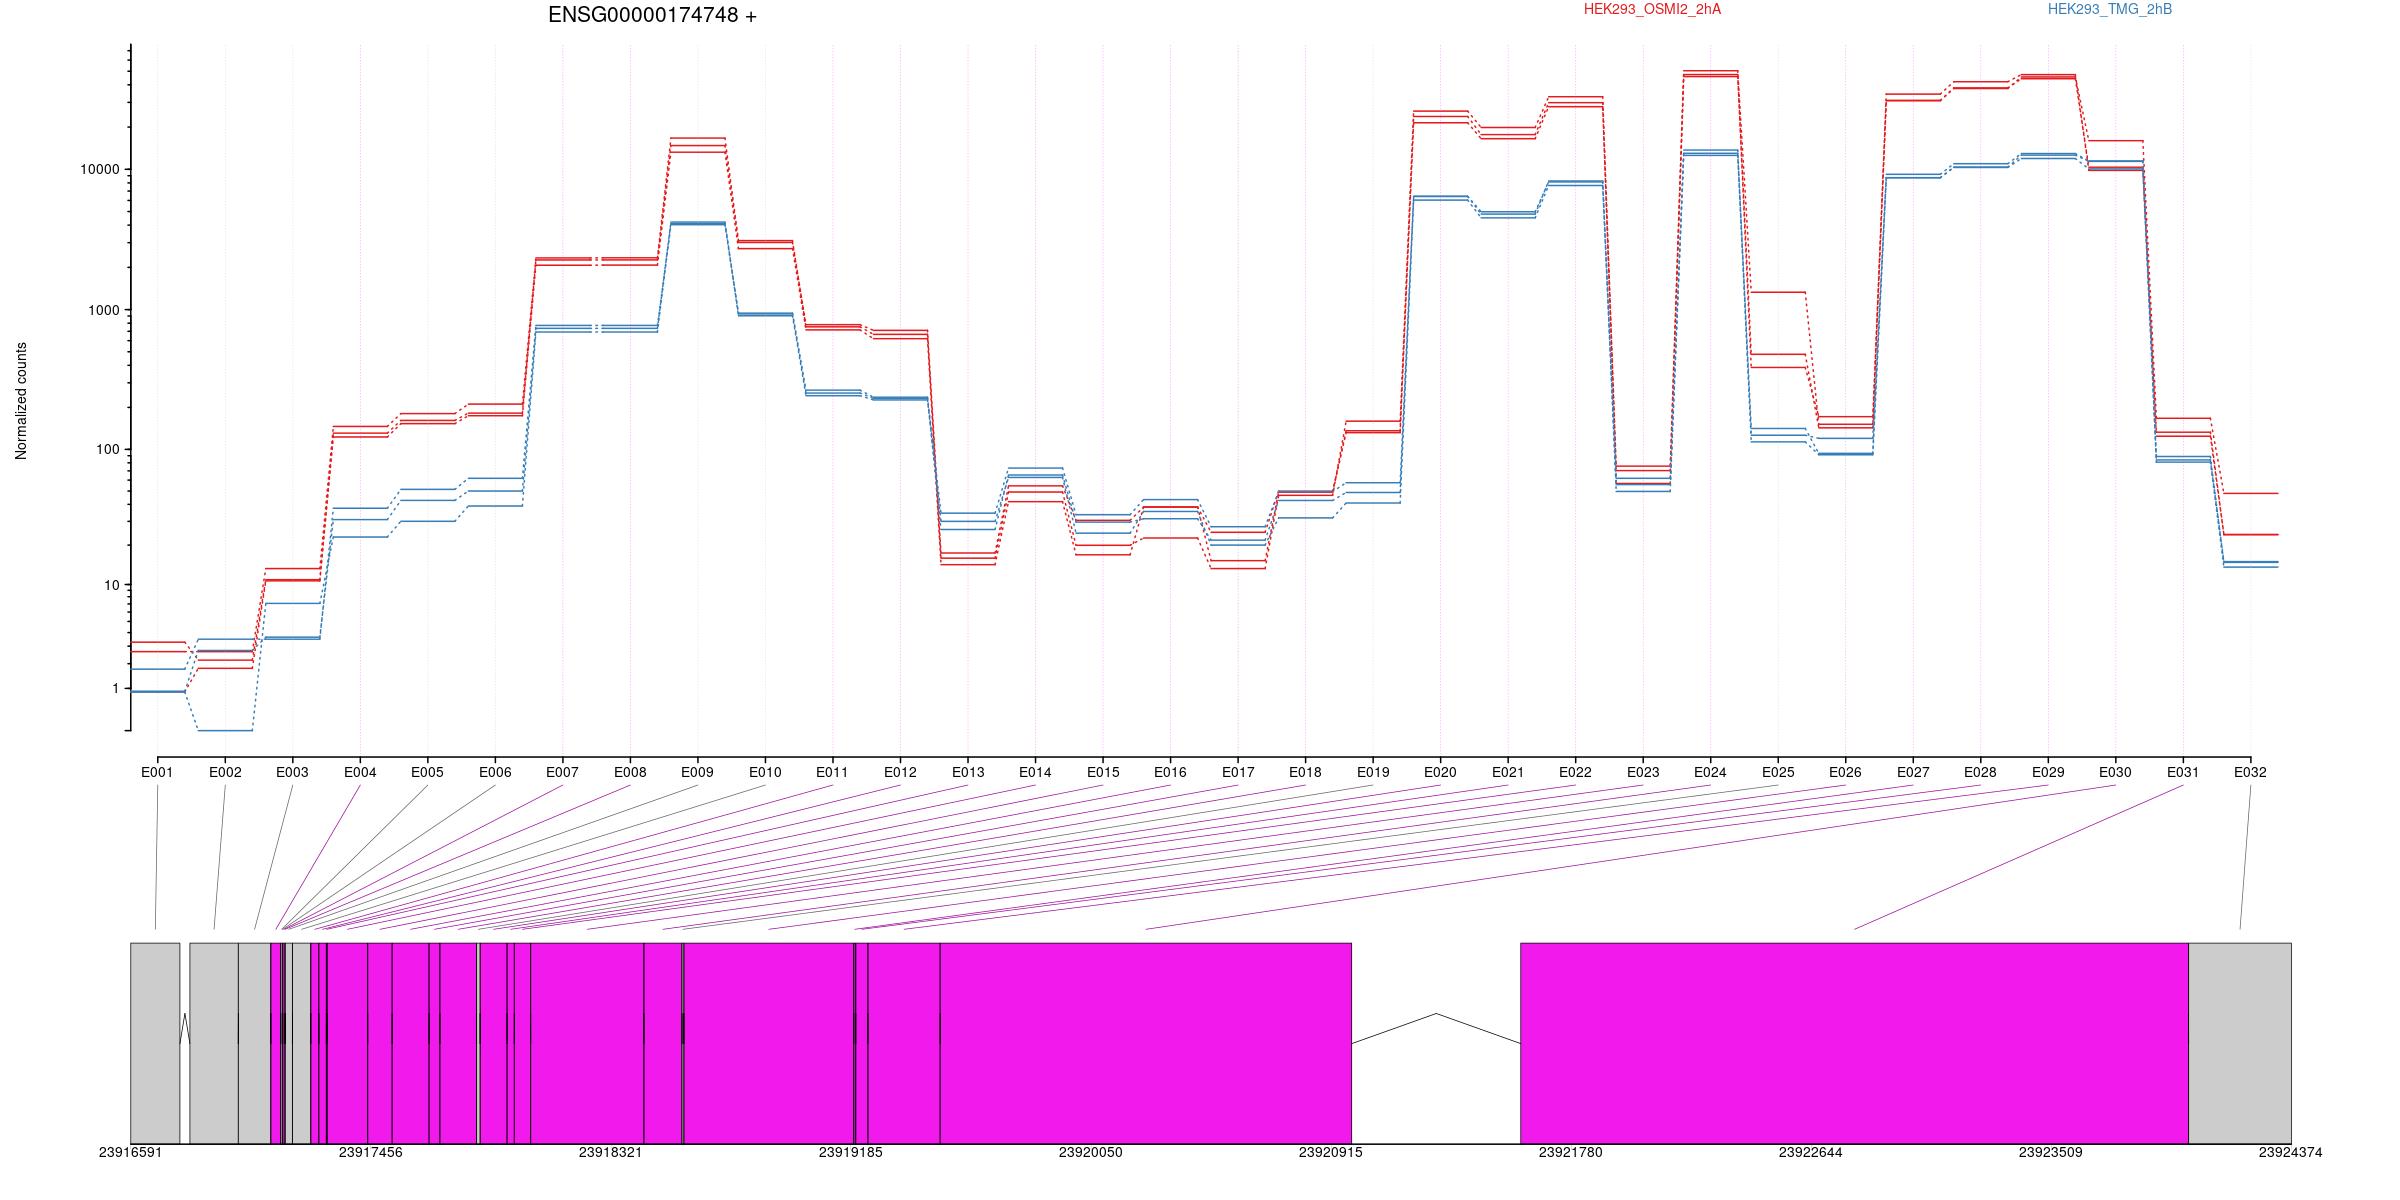Click exon label E025

pos(1778,772)
